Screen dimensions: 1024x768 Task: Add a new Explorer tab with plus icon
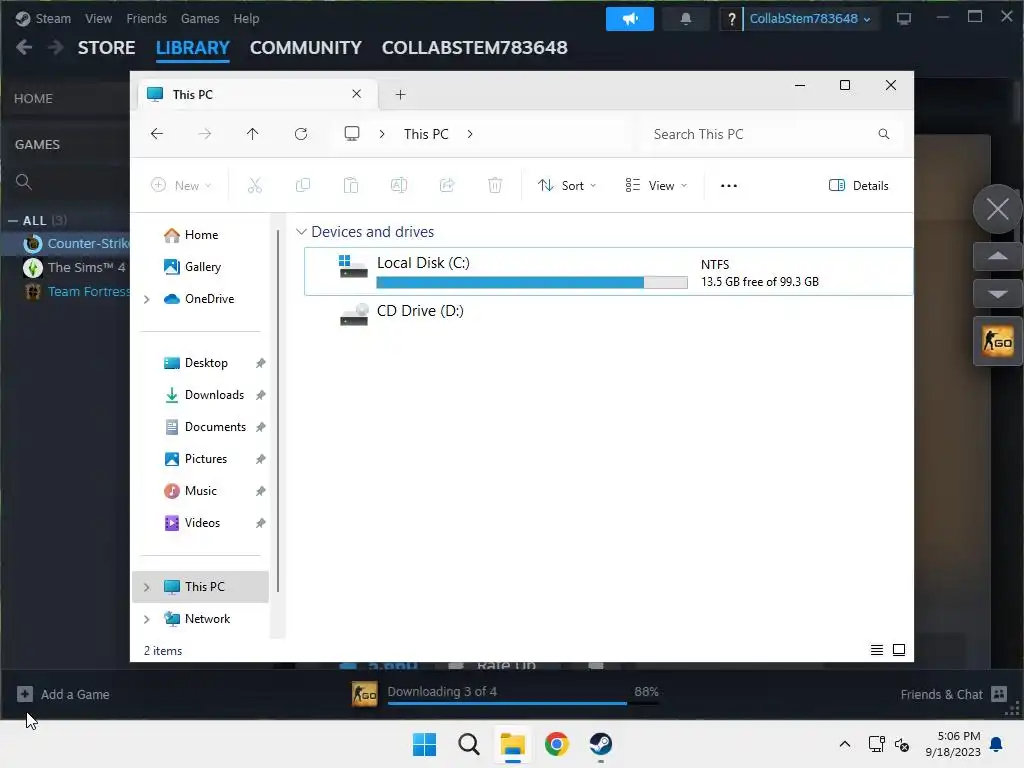[400, 95]
